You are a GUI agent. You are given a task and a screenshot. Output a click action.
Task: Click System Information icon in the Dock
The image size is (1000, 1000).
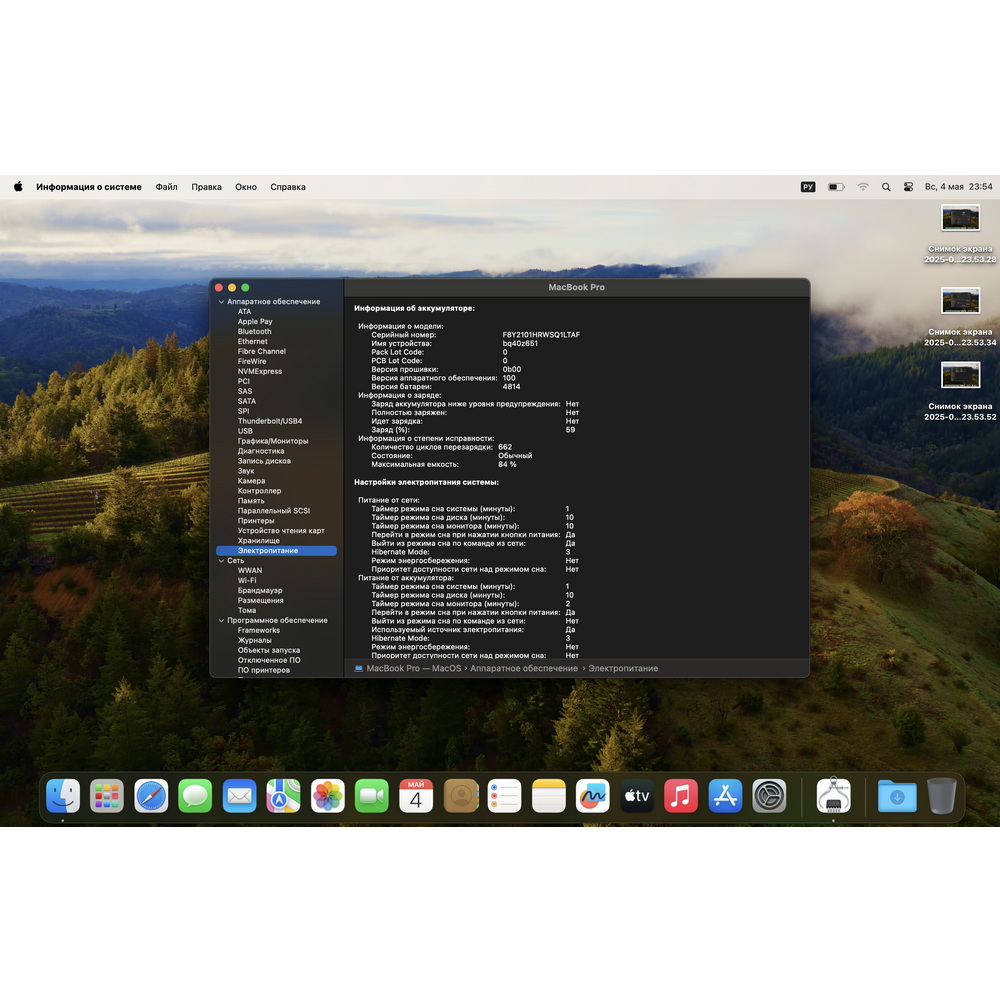coord(834,796)
